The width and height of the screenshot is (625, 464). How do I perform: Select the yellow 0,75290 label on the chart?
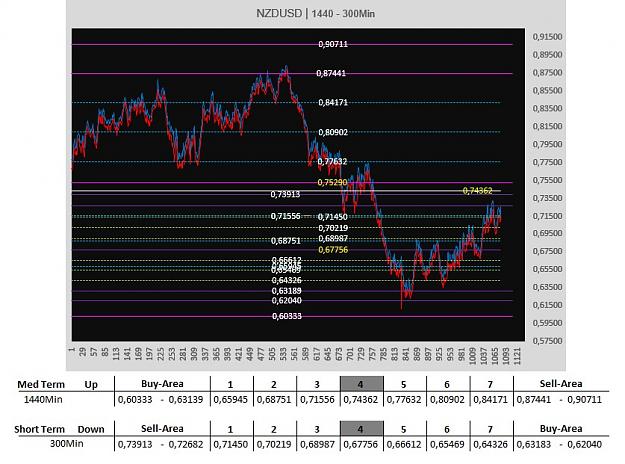click(332, 182)
